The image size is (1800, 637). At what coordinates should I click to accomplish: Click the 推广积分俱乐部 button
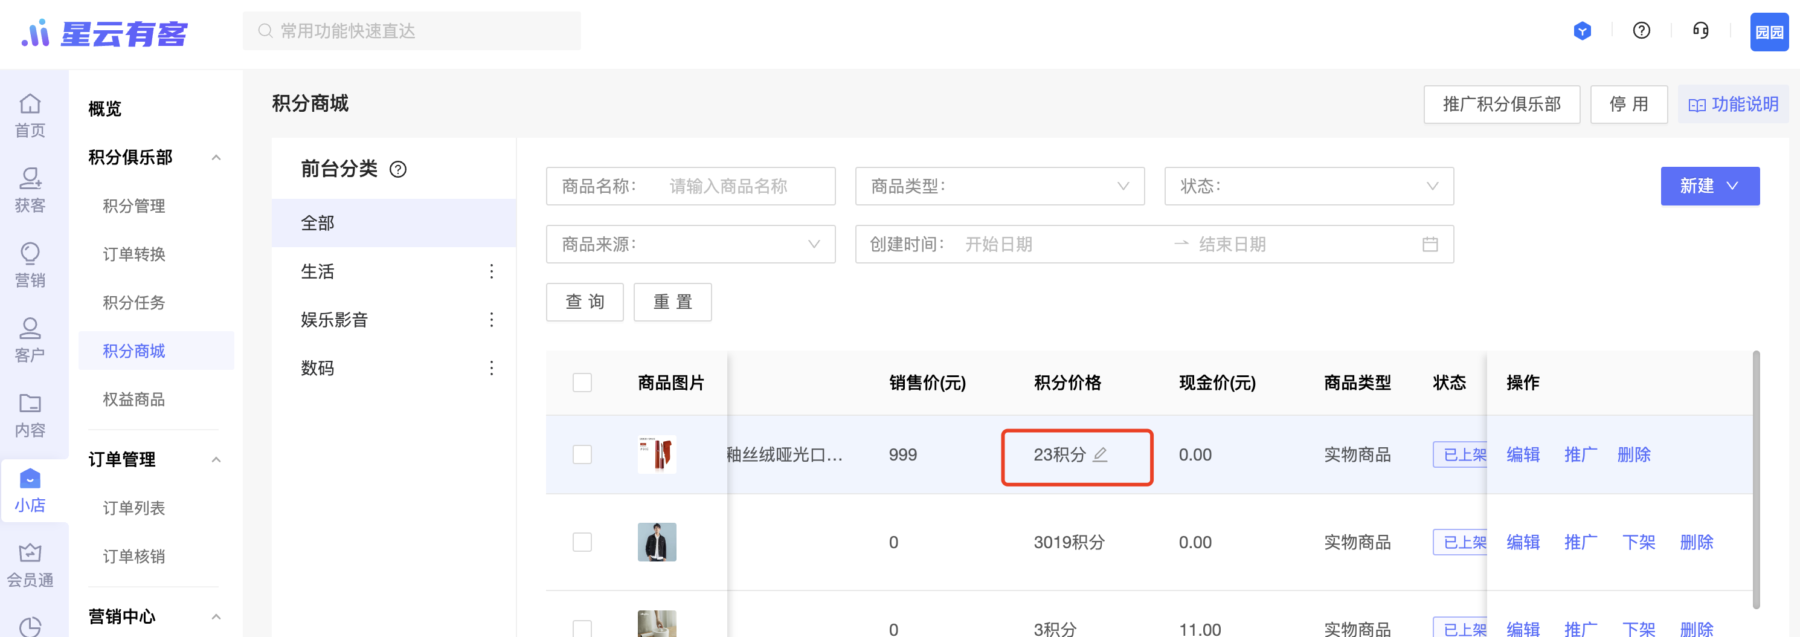click(x=1501, y=104)
